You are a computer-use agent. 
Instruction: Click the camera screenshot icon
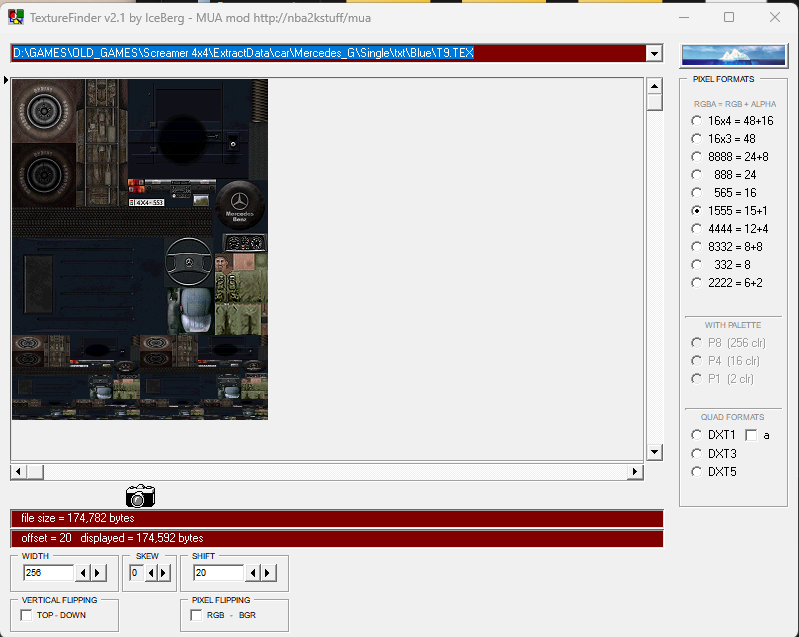pos(140,495)
